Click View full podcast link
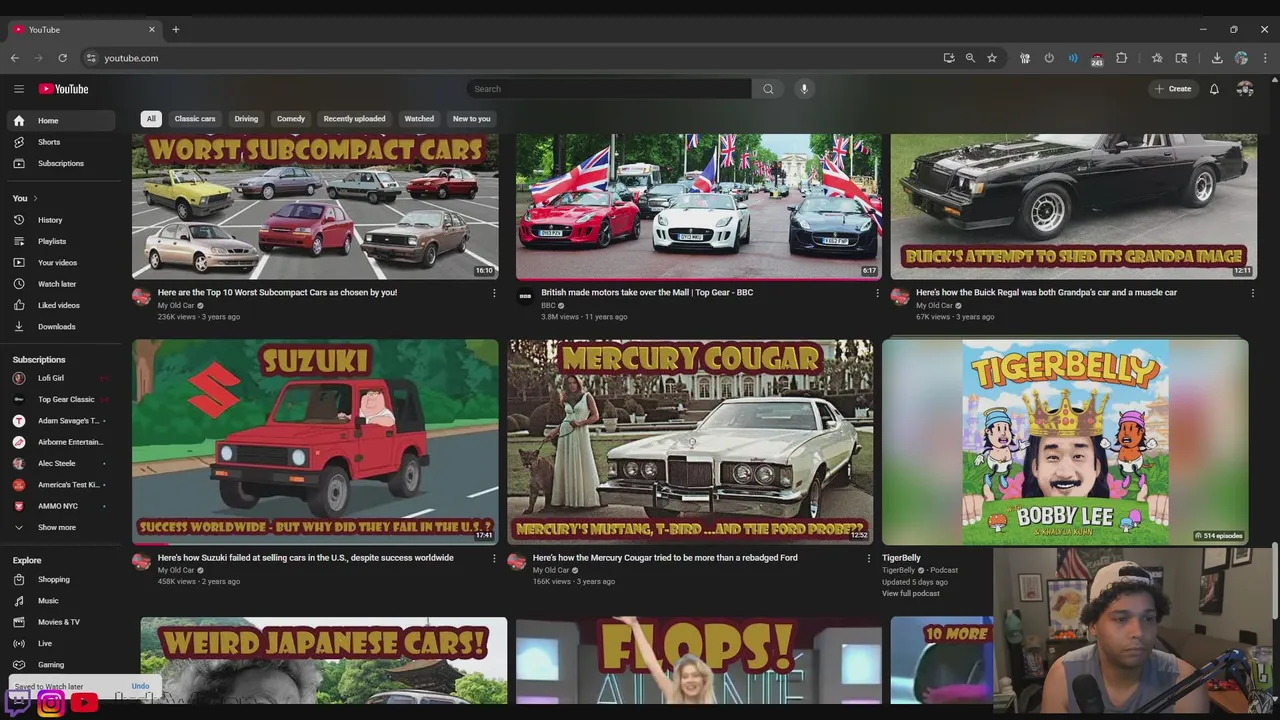 [x=911, y=593]
